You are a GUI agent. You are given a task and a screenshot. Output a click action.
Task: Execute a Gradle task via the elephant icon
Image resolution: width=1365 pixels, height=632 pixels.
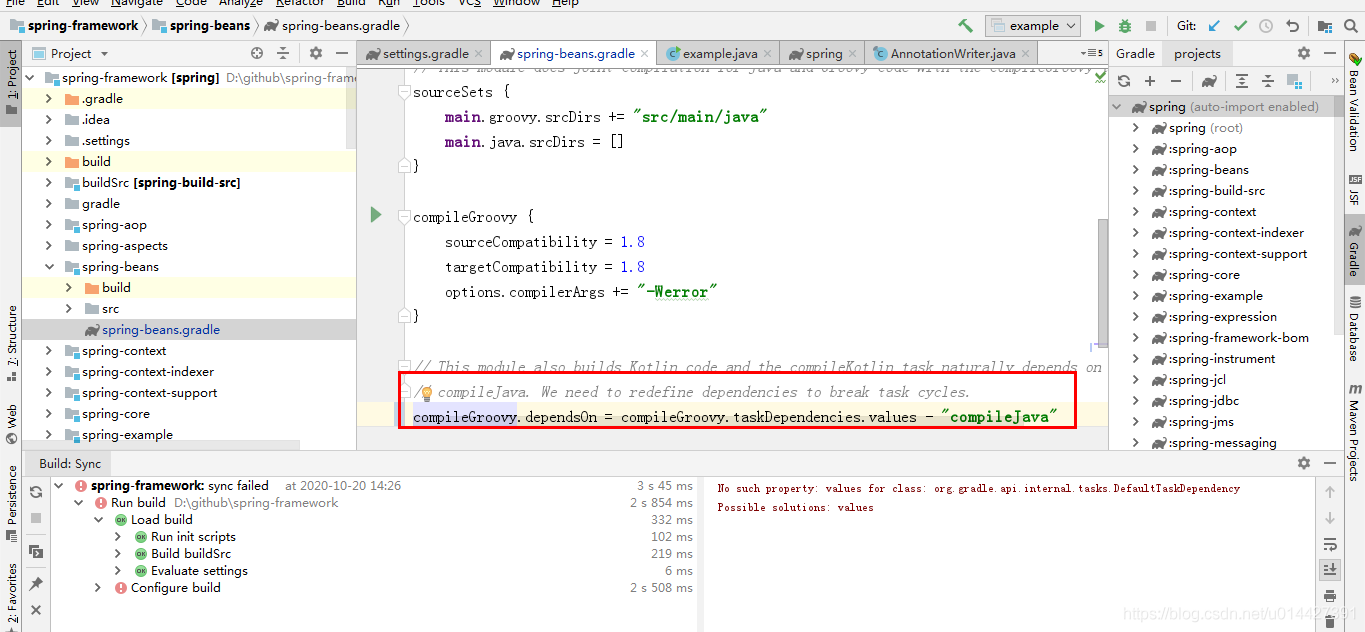tap(1209, 81)
